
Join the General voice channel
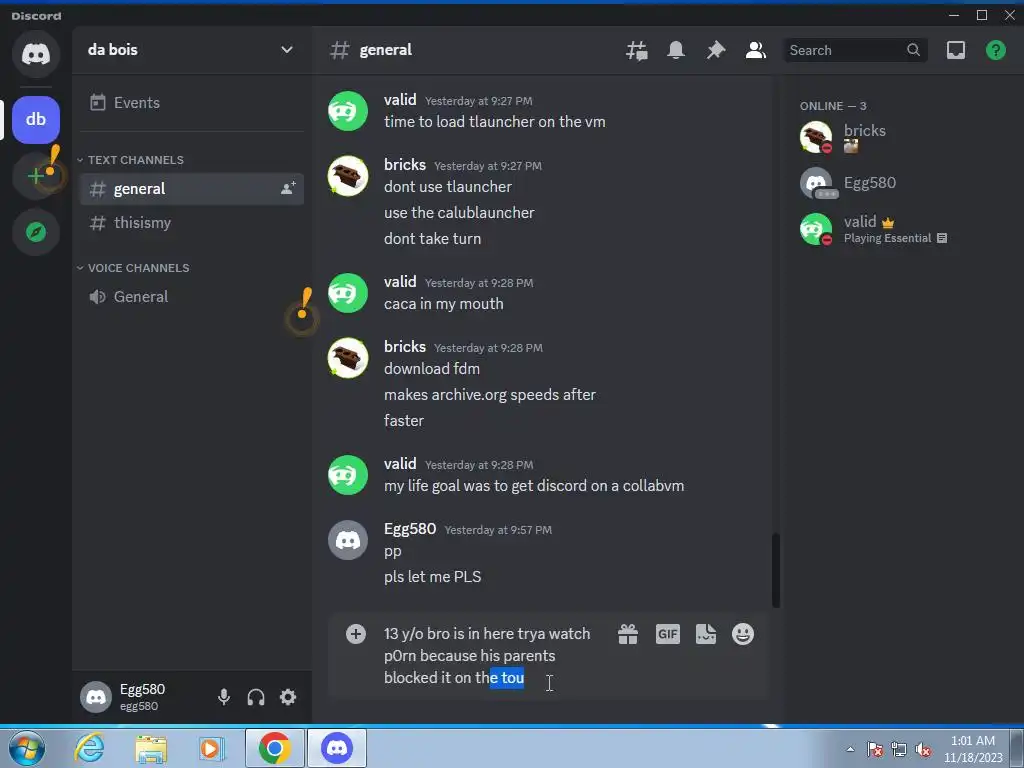click(191, 296)
